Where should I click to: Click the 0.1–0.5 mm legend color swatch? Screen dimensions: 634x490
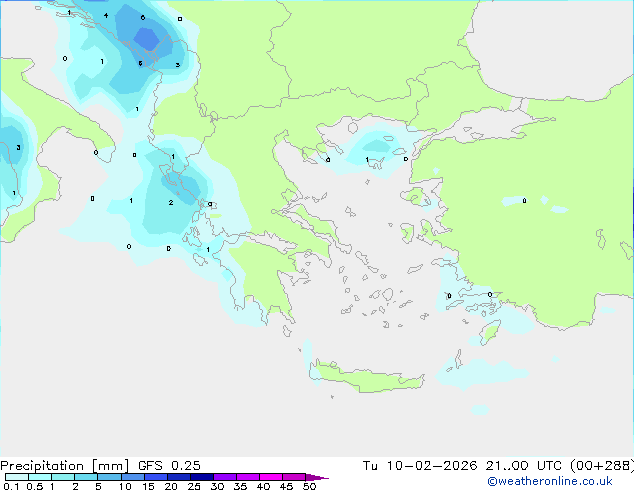(17, 477)
